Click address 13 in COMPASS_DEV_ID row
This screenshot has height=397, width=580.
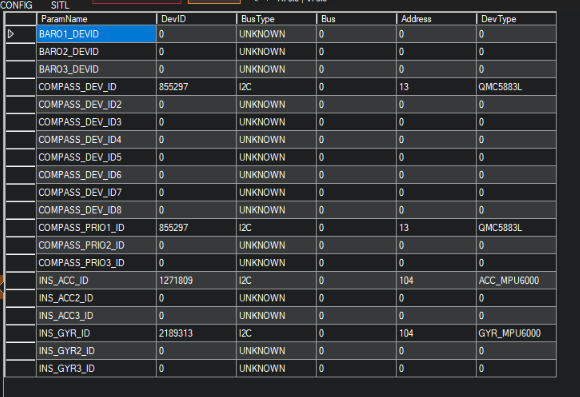click(436, 87)
